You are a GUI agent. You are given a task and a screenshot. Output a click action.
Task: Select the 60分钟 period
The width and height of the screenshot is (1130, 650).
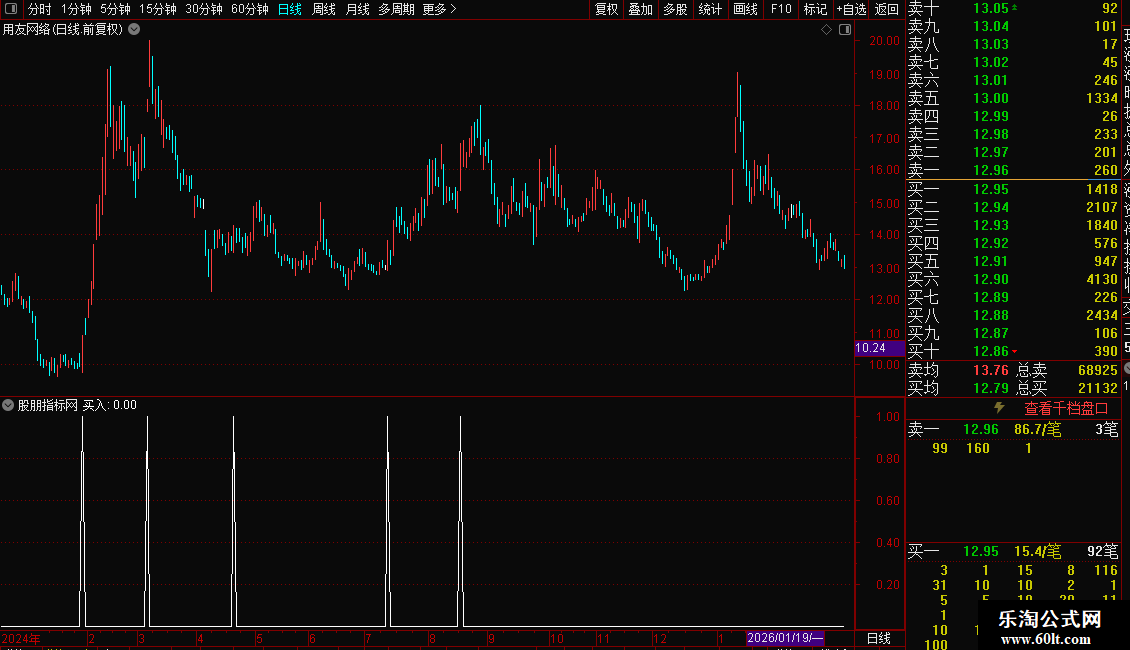[x=249, y=9]
